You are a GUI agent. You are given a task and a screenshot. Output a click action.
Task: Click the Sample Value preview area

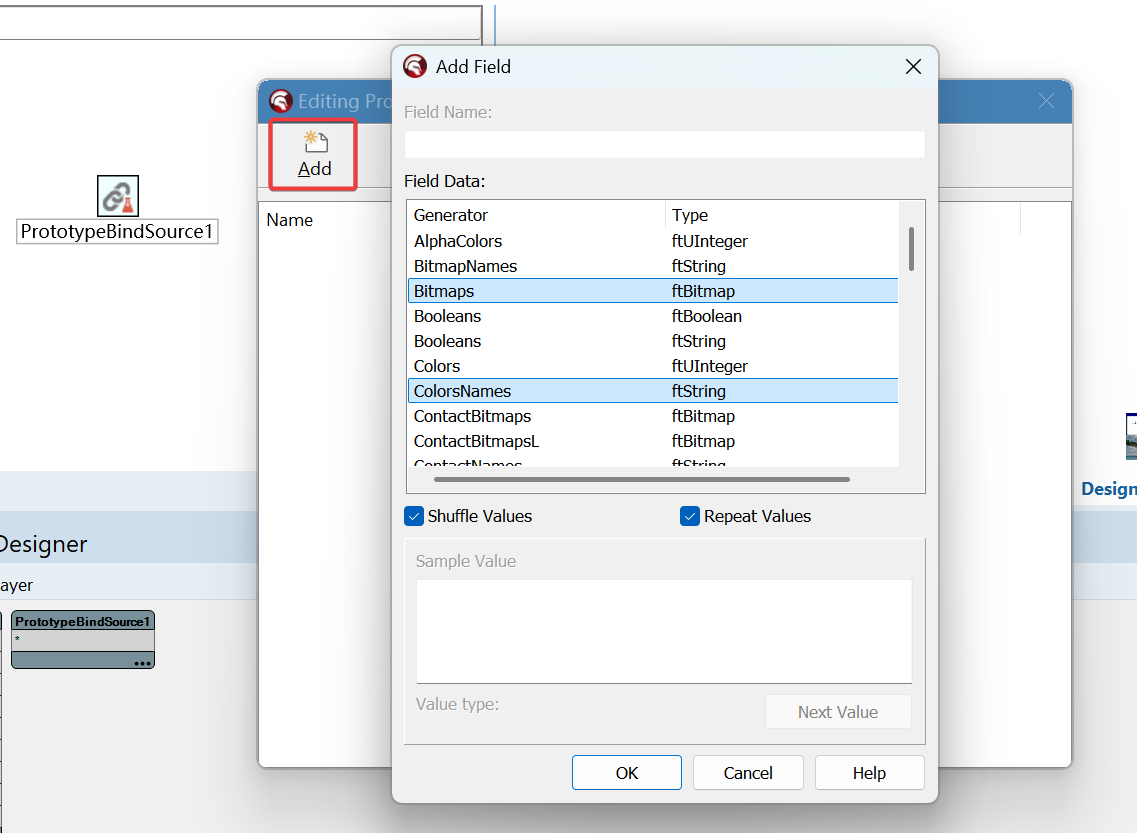pos(664,631)
